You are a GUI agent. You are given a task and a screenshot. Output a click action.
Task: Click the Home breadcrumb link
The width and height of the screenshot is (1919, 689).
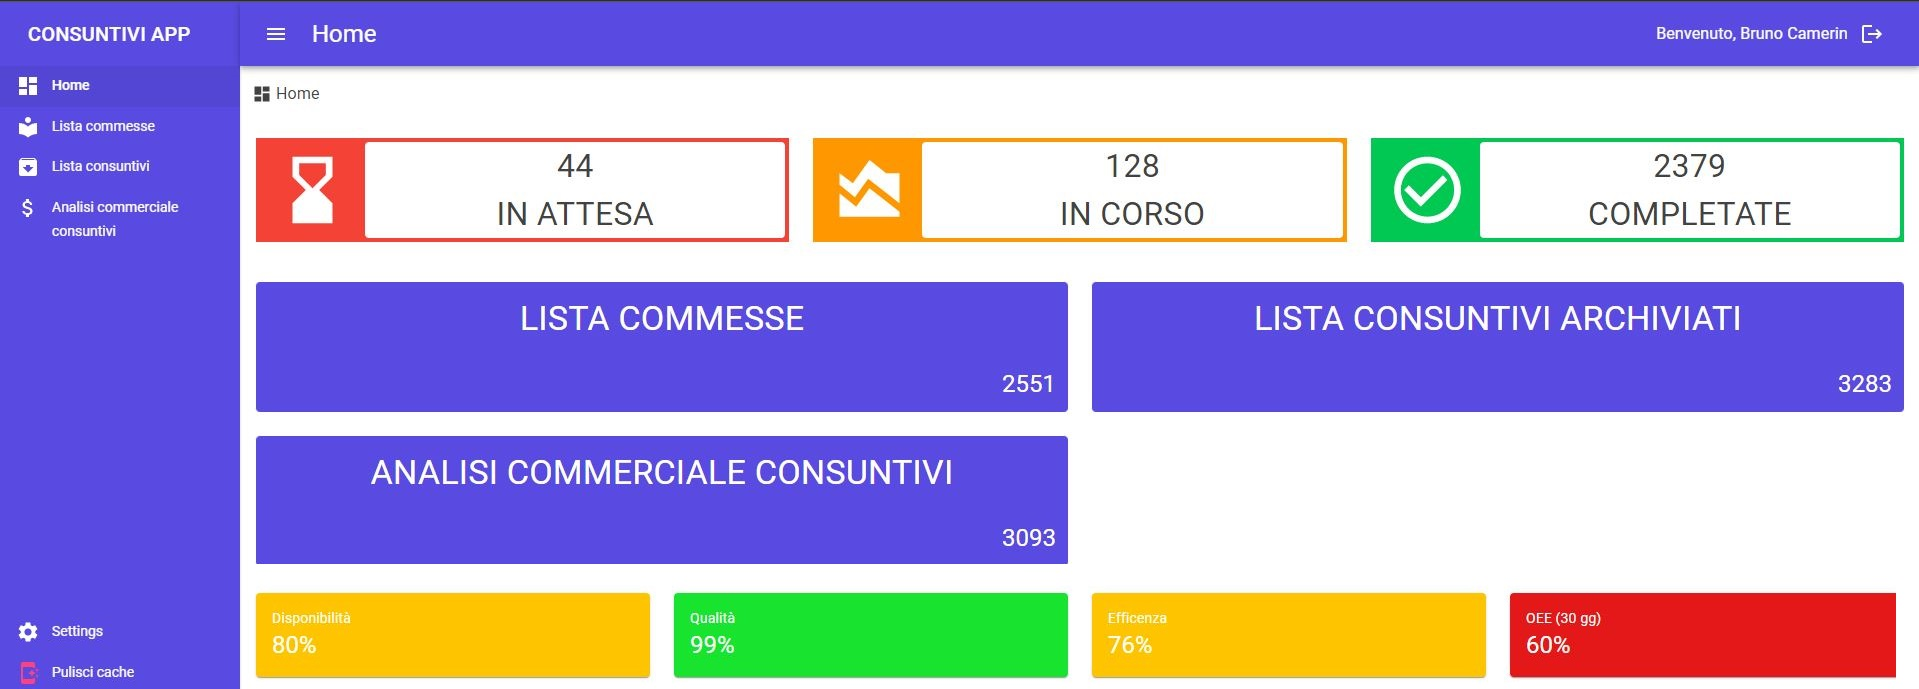click(297, 94)
